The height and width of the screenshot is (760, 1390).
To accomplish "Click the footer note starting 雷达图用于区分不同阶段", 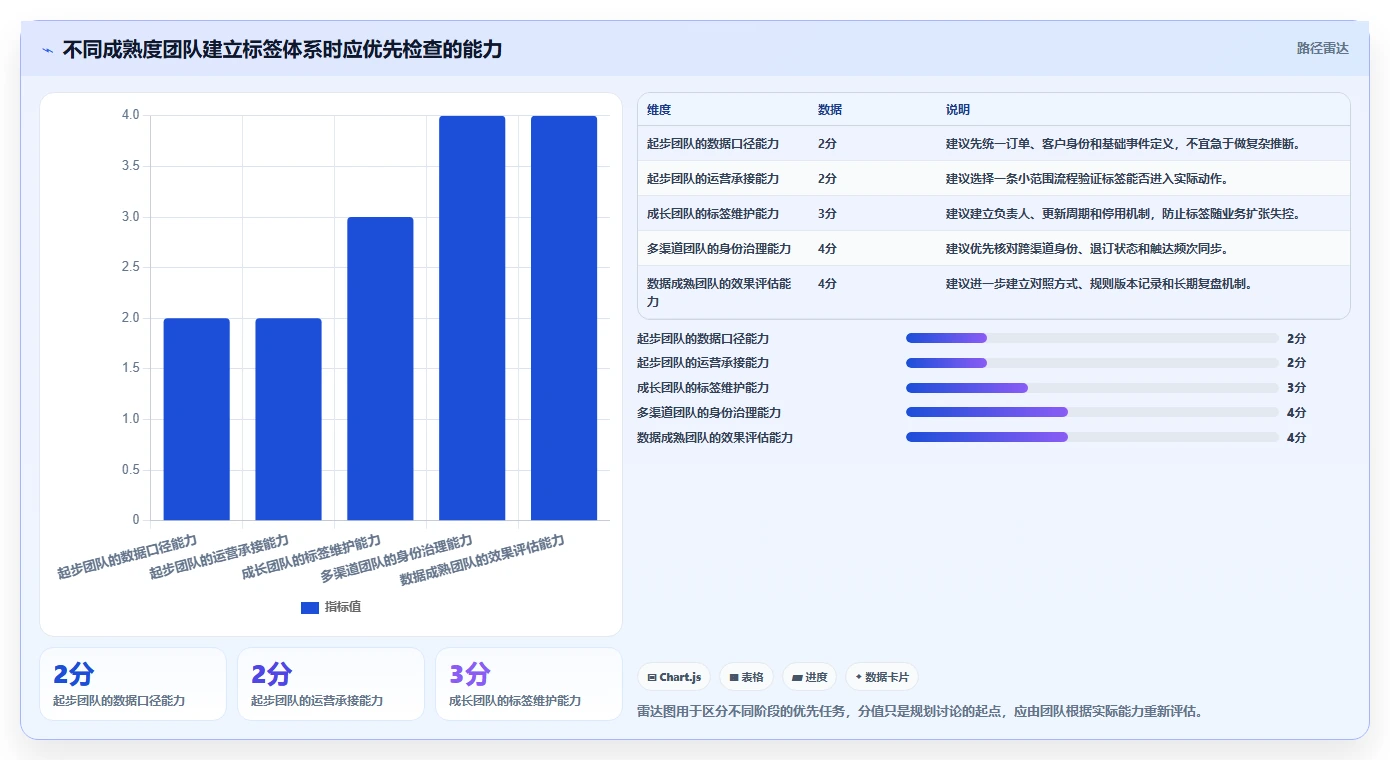I will click(x=920, y=712).
